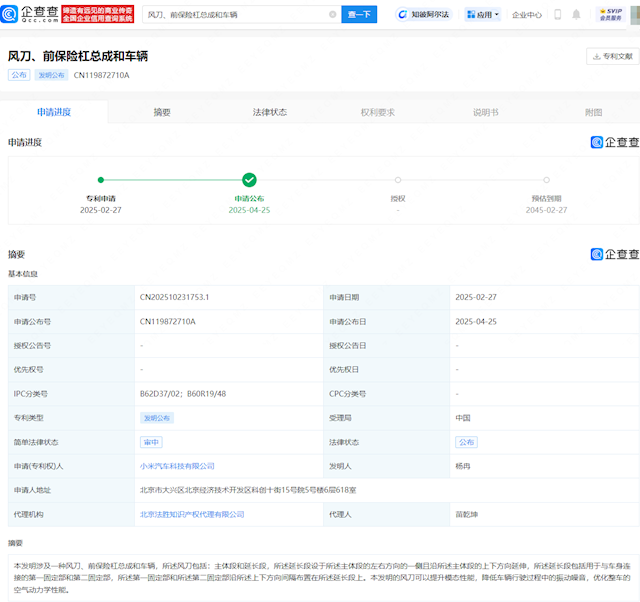The image size is (640, 602).
Task: Select application number CN202510231753.1
Action: 174,297
